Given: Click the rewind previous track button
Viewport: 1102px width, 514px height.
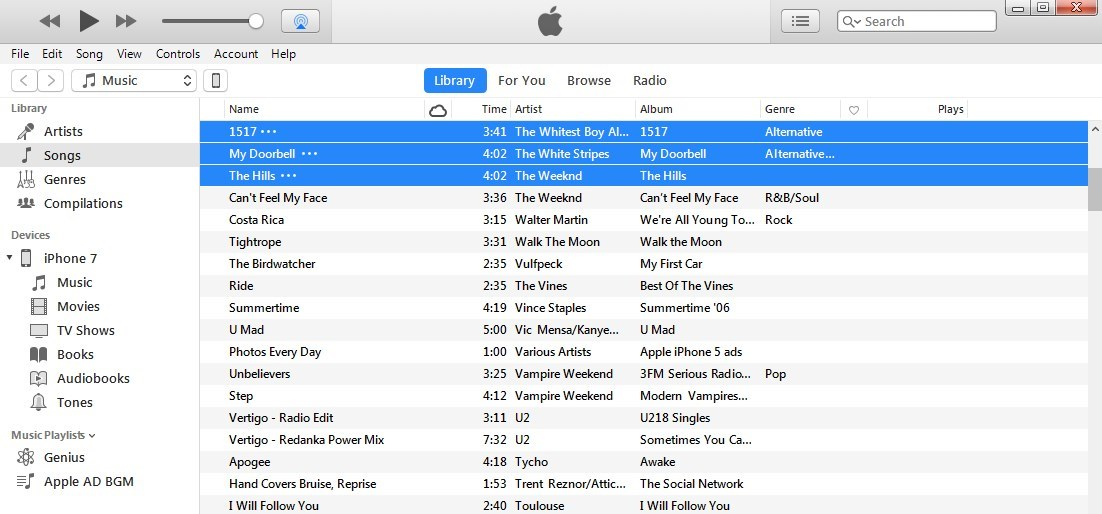Looking at the screenshot, I should click(x=50, y=21).
